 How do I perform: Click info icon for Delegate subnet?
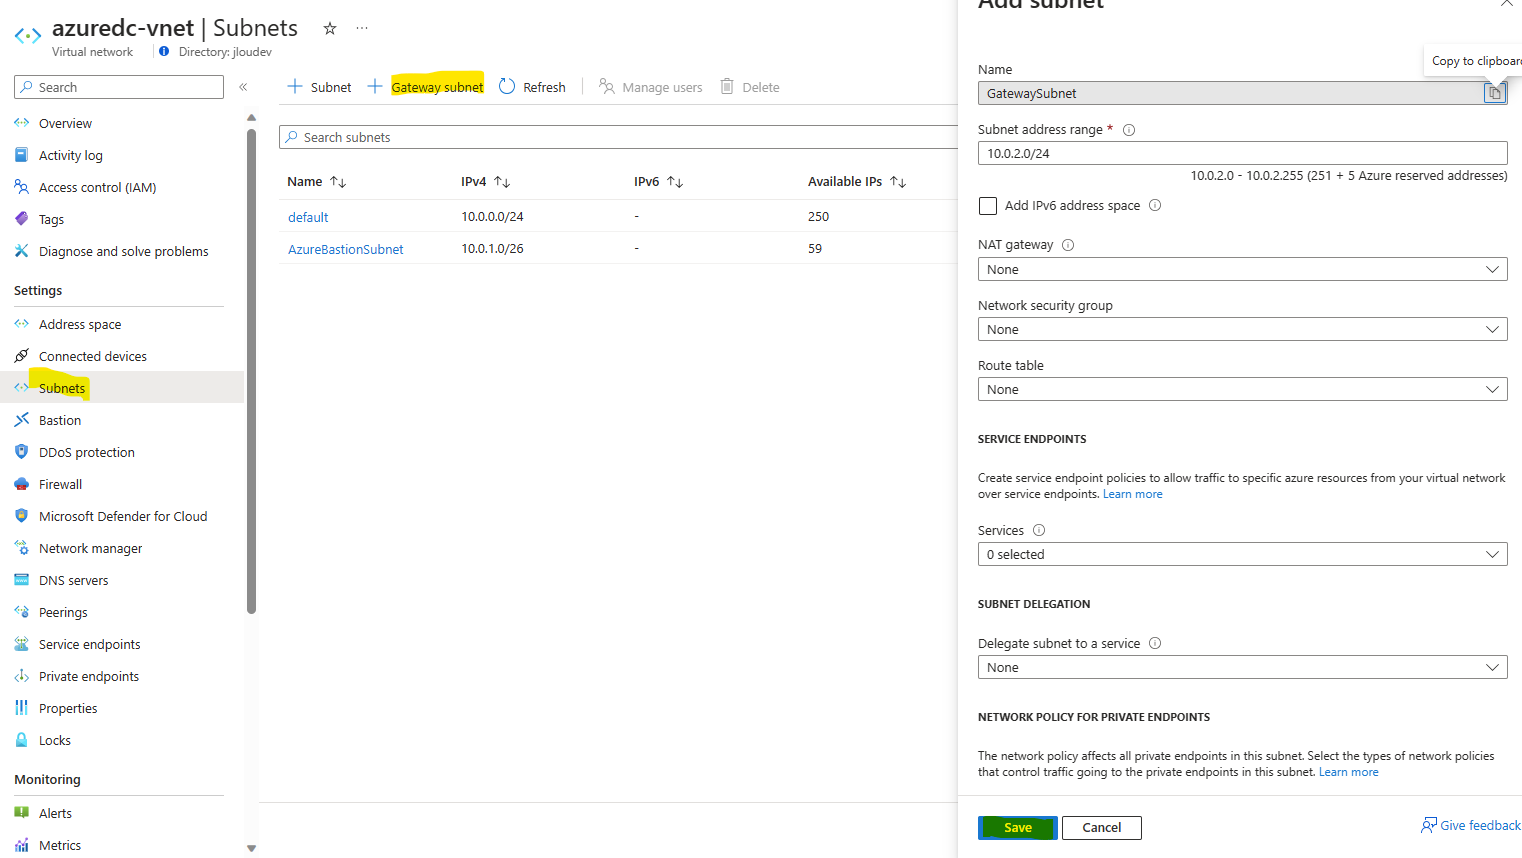click(x=1155, y=643)
